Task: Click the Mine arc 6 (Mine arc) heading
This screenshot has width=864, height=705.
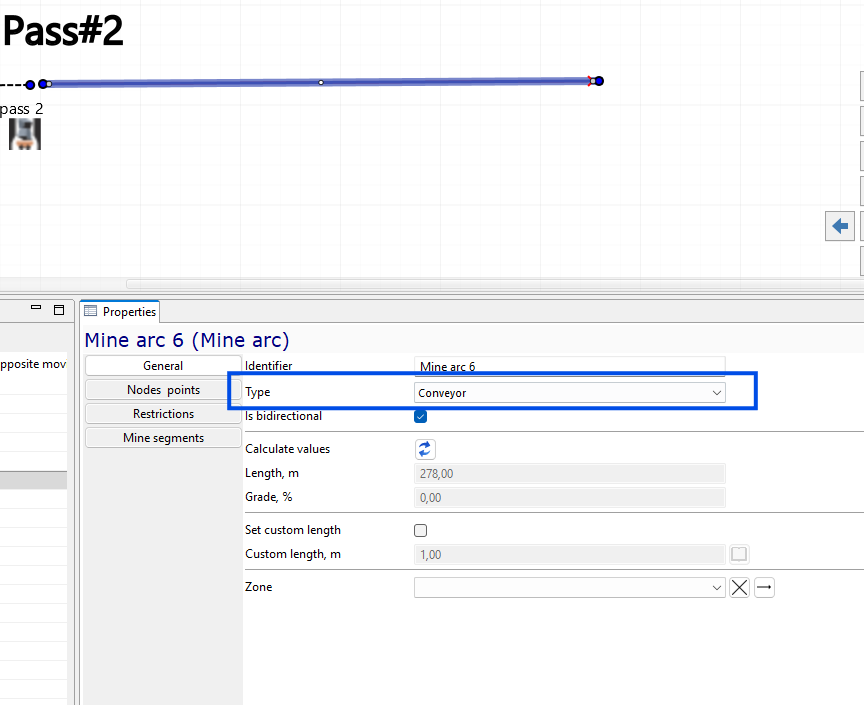Action: (x=187, y=340)
